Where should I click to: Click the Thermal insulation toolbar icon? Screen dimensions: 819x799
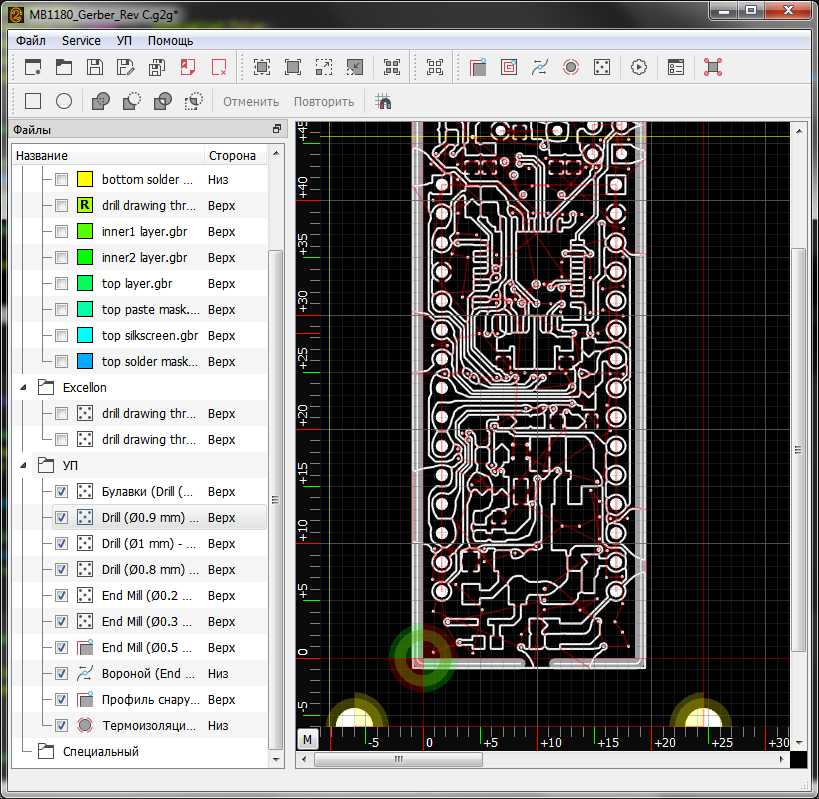tap(571, 67)
